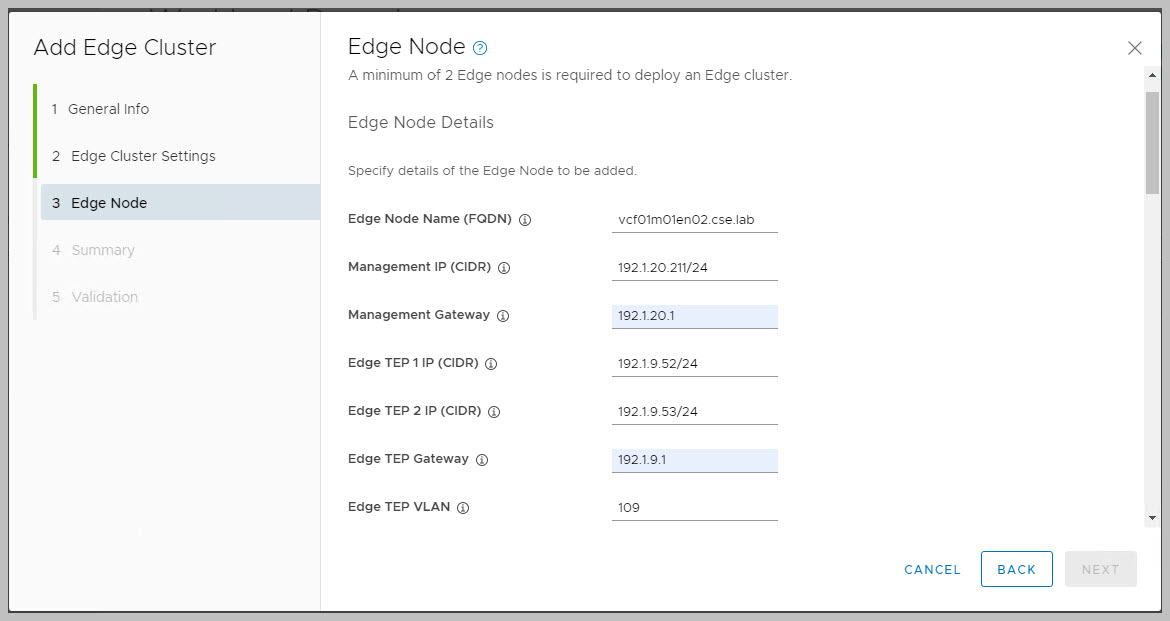This screenshot has height=621, width=1170.
Task: Show info tooltip for Edge TEP 1 IP
Action: [491, 364]
